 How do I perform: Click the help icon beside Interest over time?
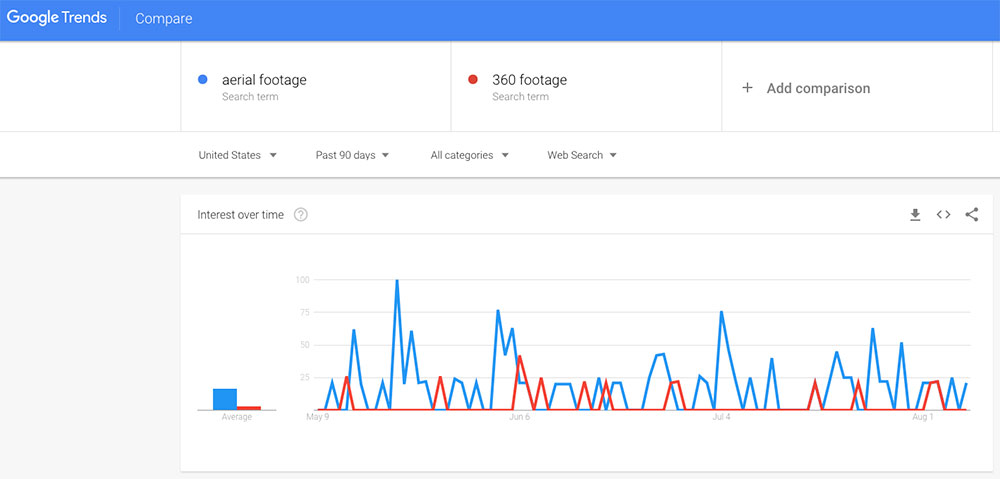pos(301,215)
